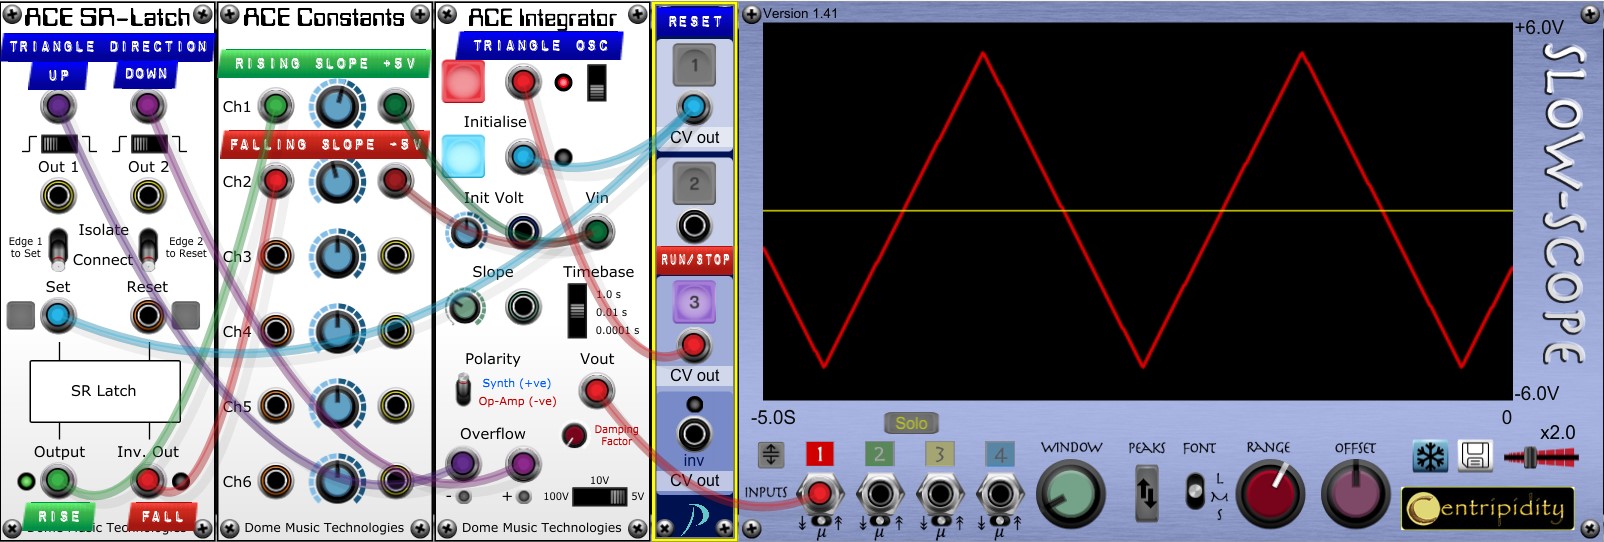Viewport: 1604px width, 542px height.
Task: Click the green WINDOW knob
Action: [x=1071, y=494]
